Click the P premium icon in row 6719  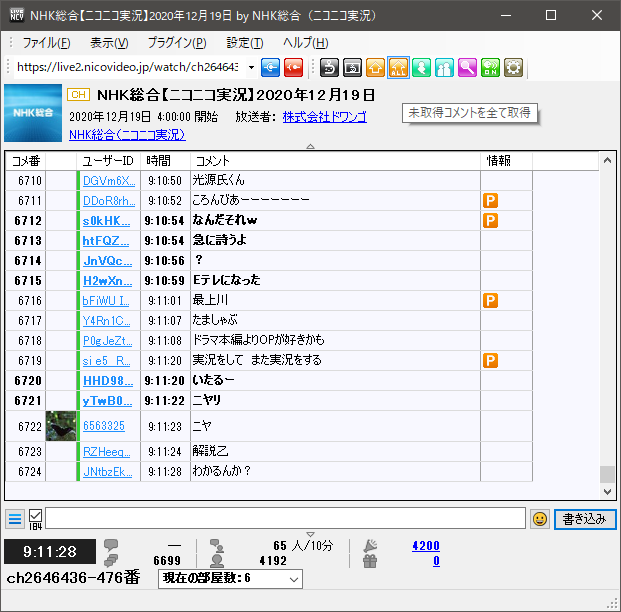tap(490, 360)
